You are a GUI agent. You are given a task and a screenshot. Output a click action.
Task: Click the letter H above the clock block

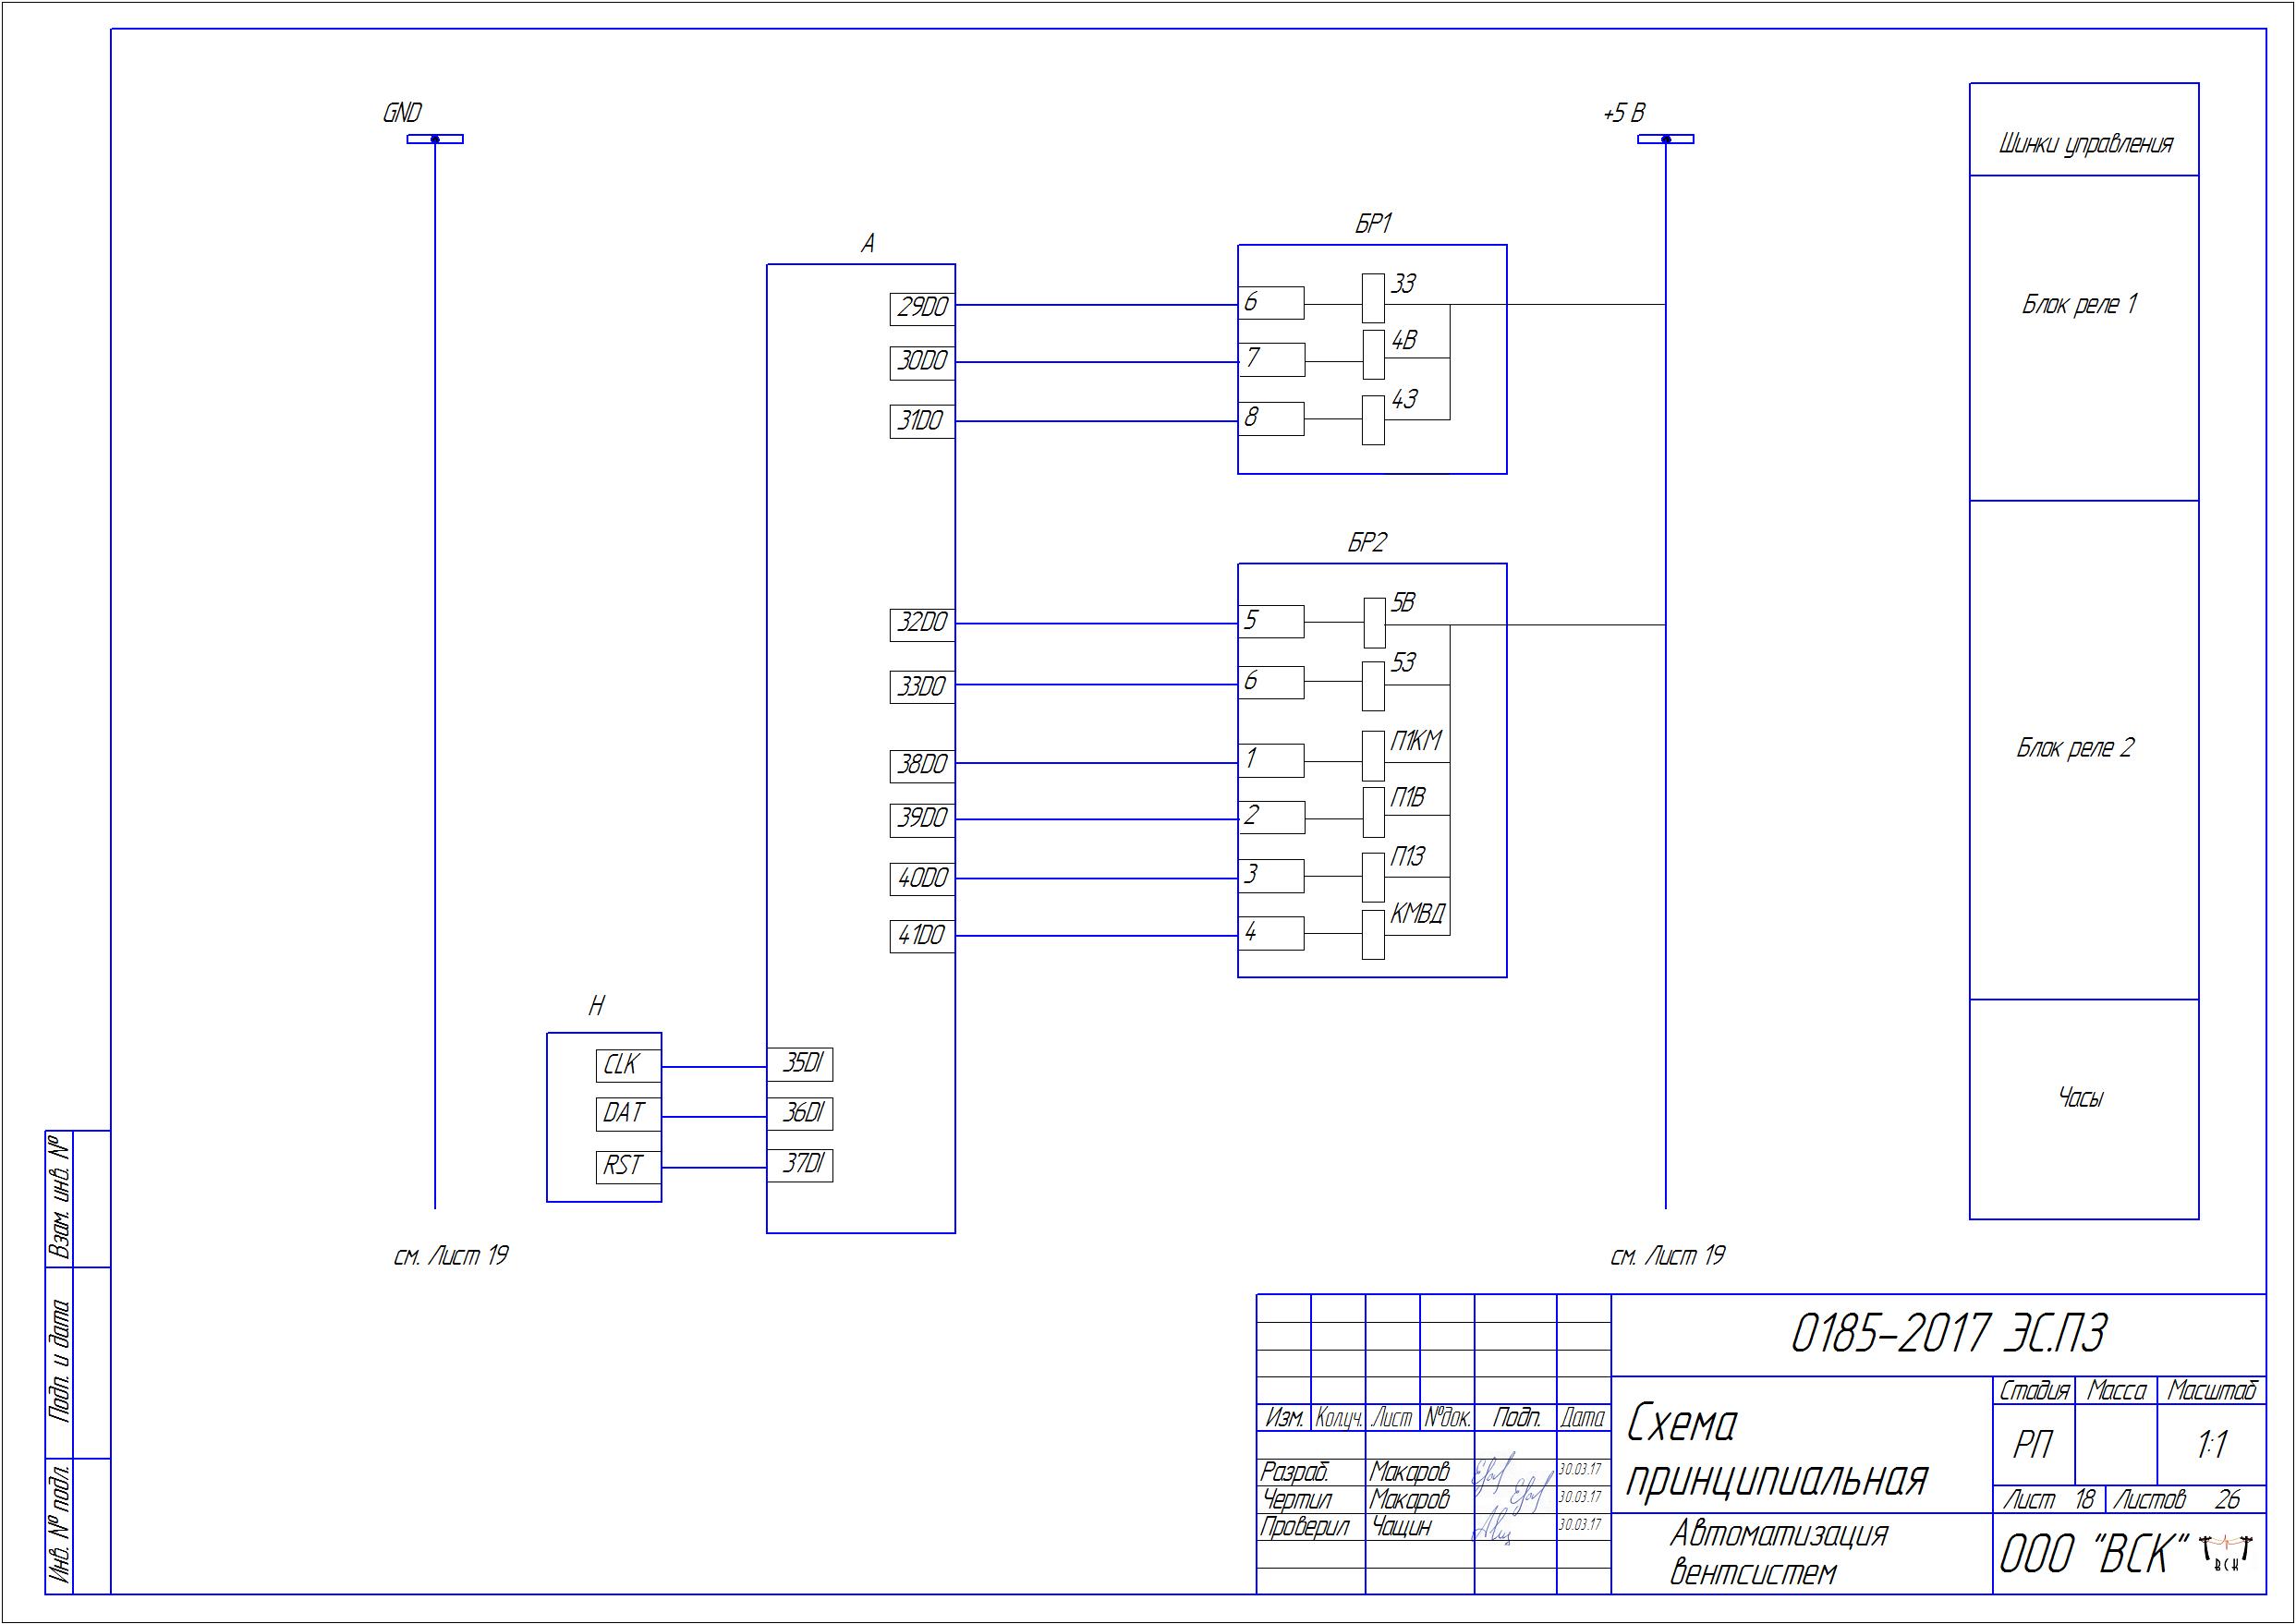coord(596,1006)
